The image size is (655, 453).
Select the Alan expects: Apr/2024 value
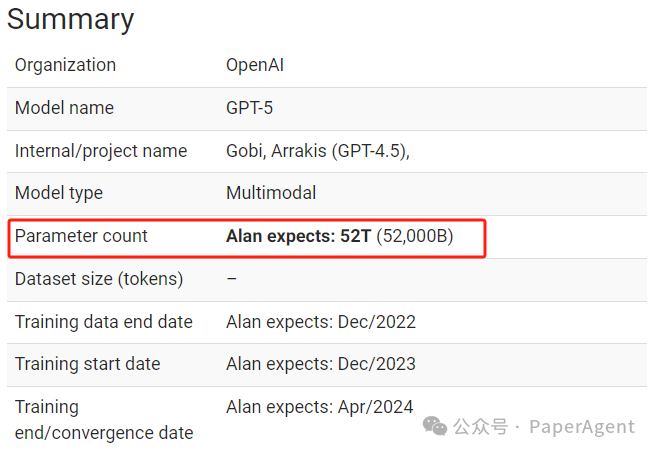(x=320, y=407)
